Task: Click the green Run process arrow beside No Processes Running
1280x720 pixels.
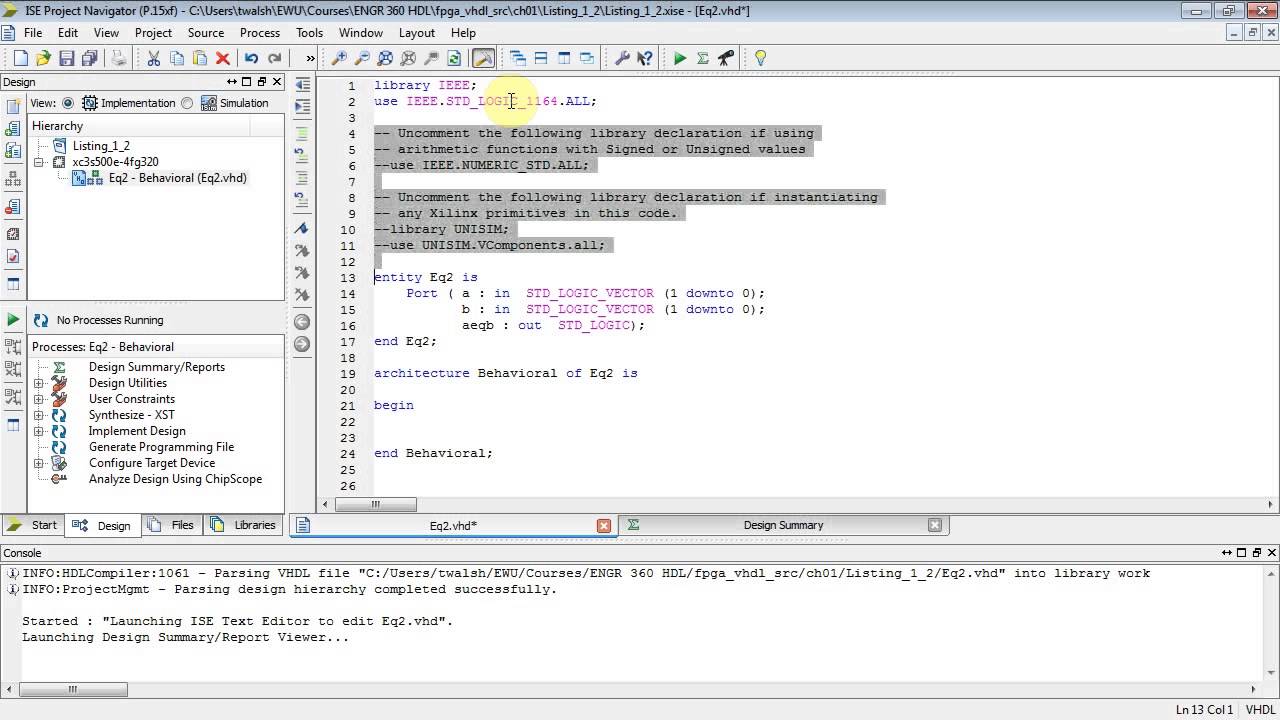Action: pyautogui.click(x=13, y=320)
